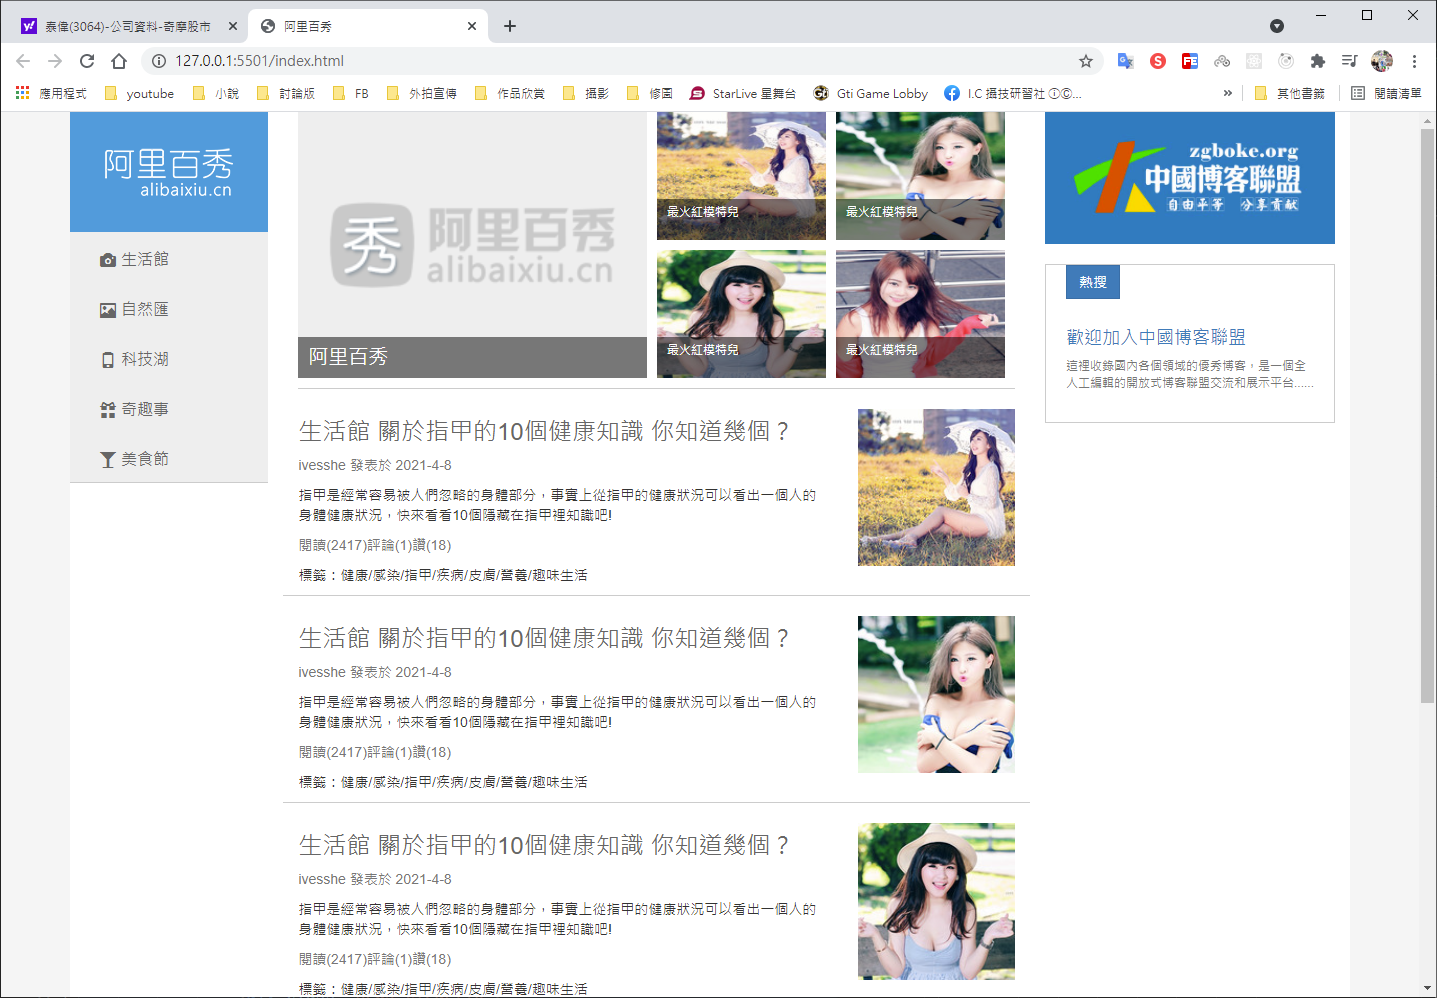Open the media control playlist icon
Image resolution: width=1437 pixels, height=998 pixels.
click(x=1350, y=61)
